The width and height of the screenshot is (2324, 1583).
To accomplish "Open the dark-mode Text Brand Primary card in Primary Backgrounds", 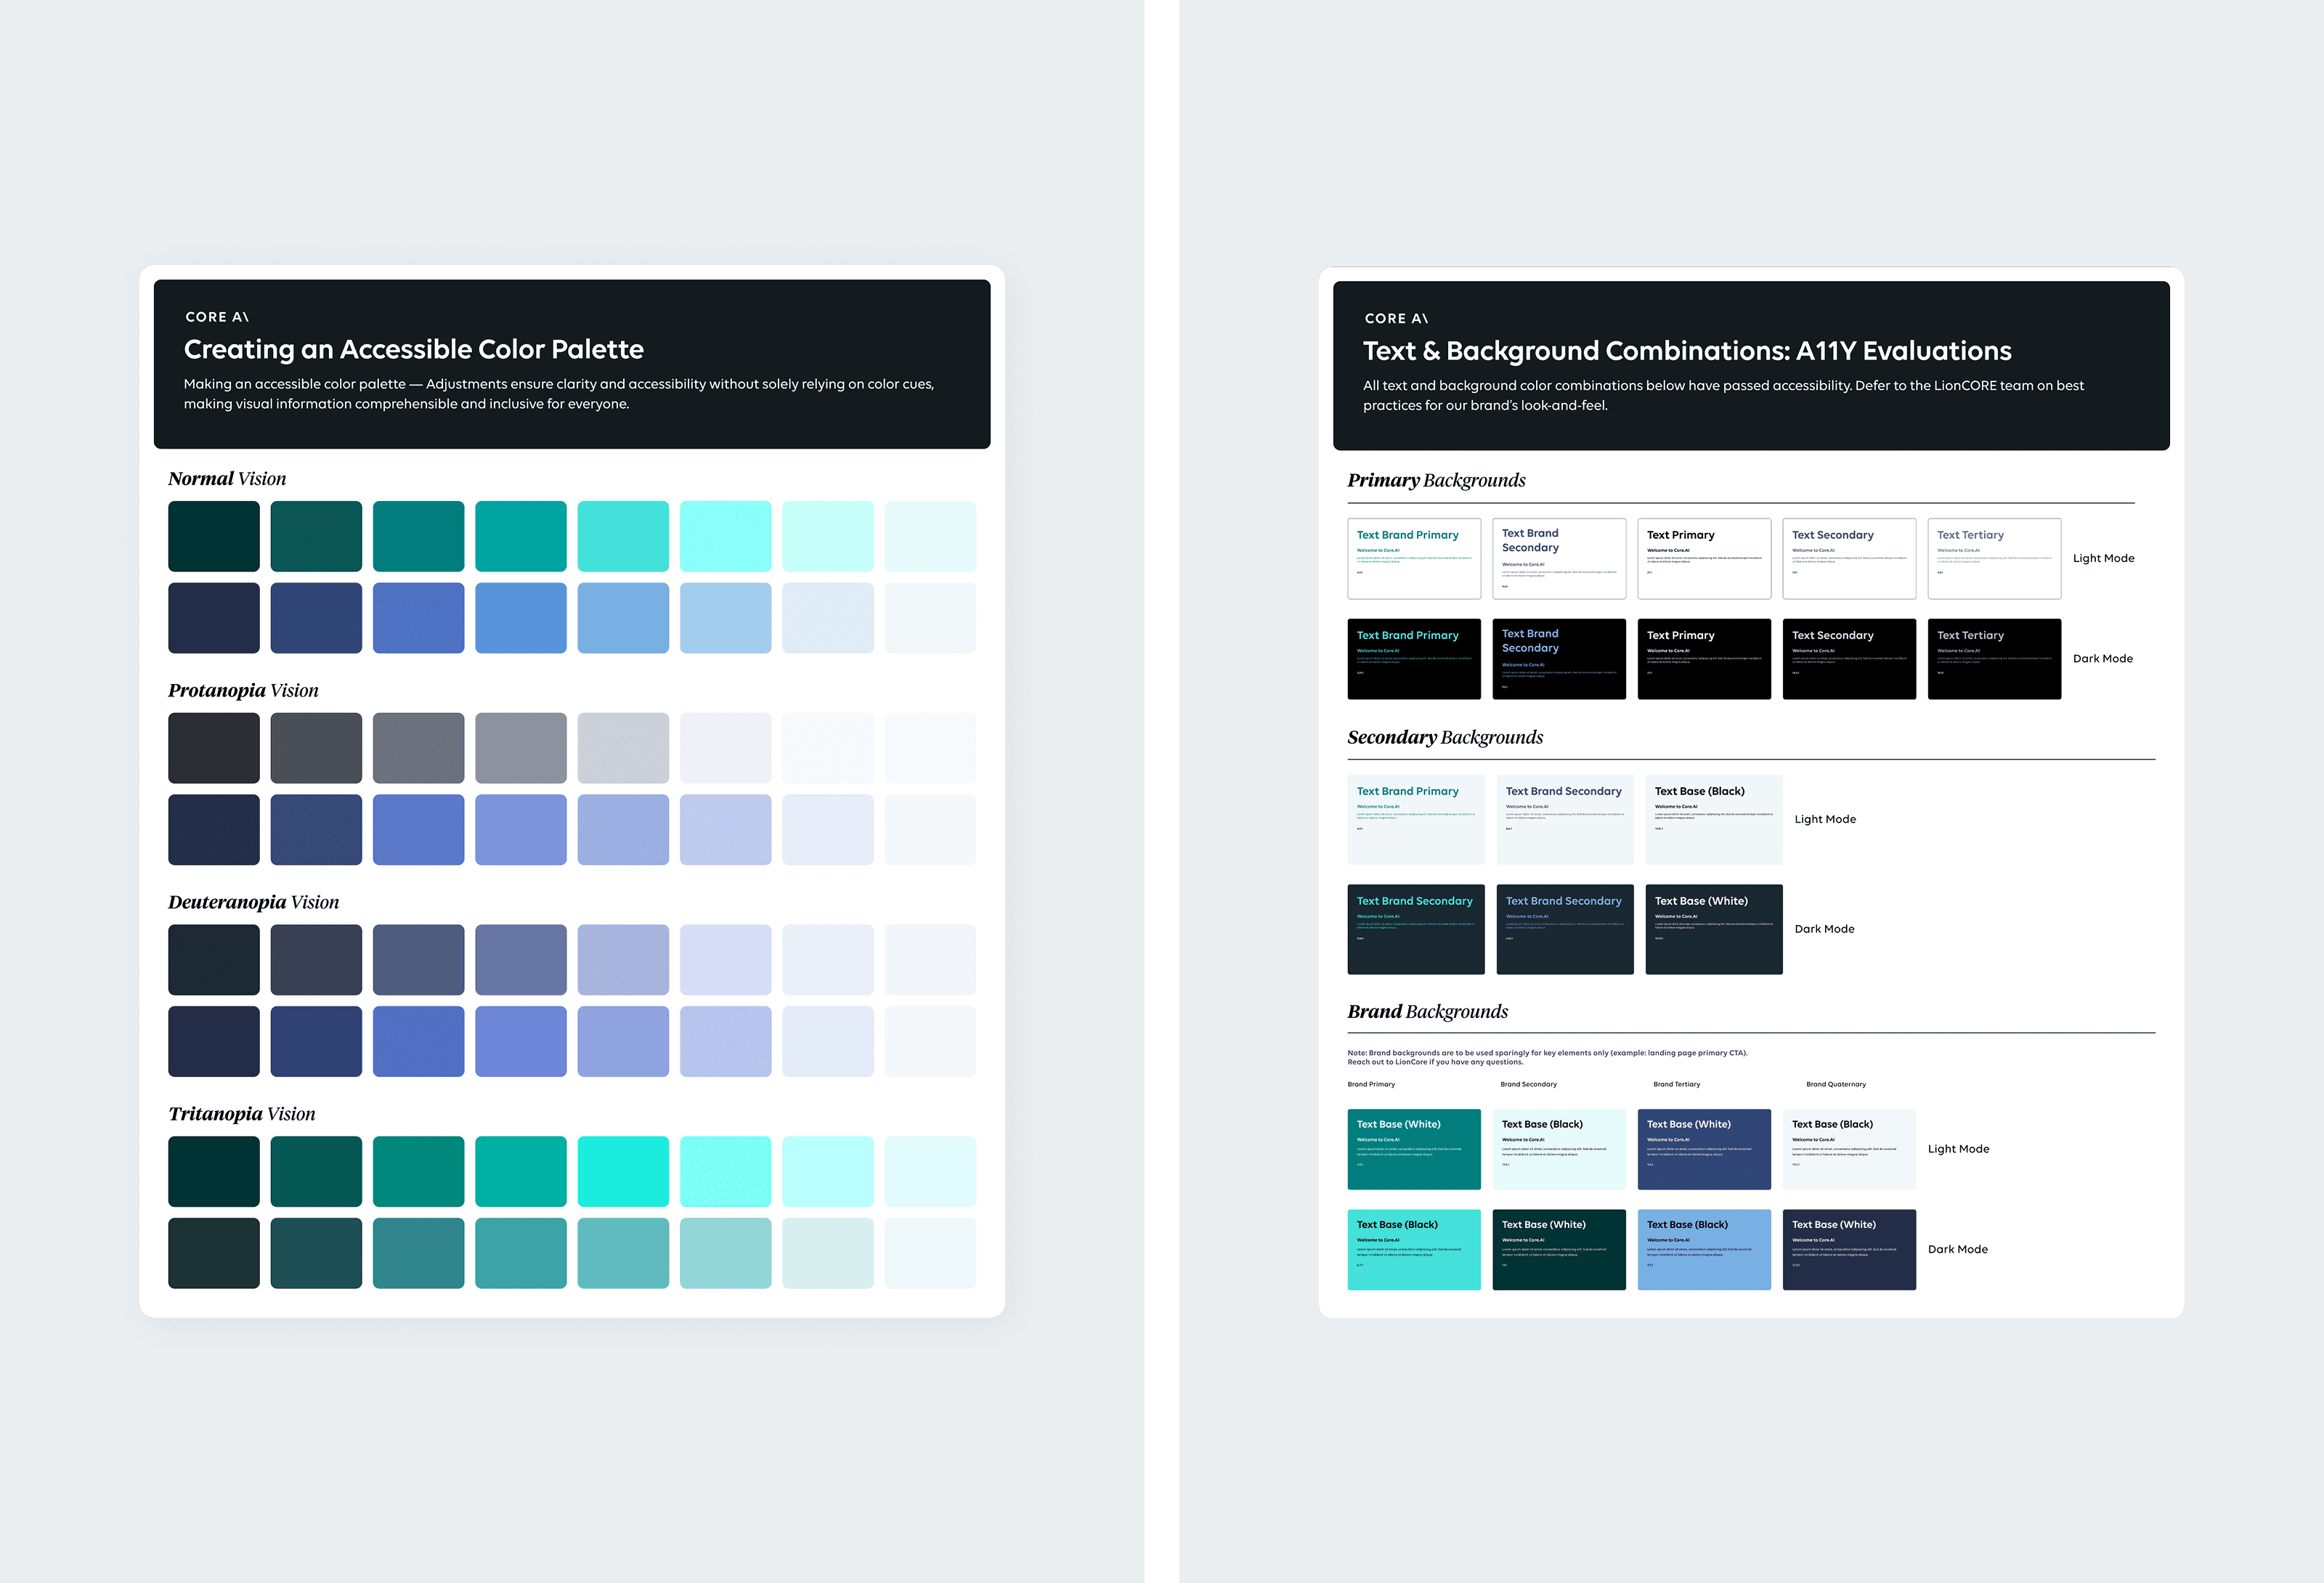I will coord(1414,659).
